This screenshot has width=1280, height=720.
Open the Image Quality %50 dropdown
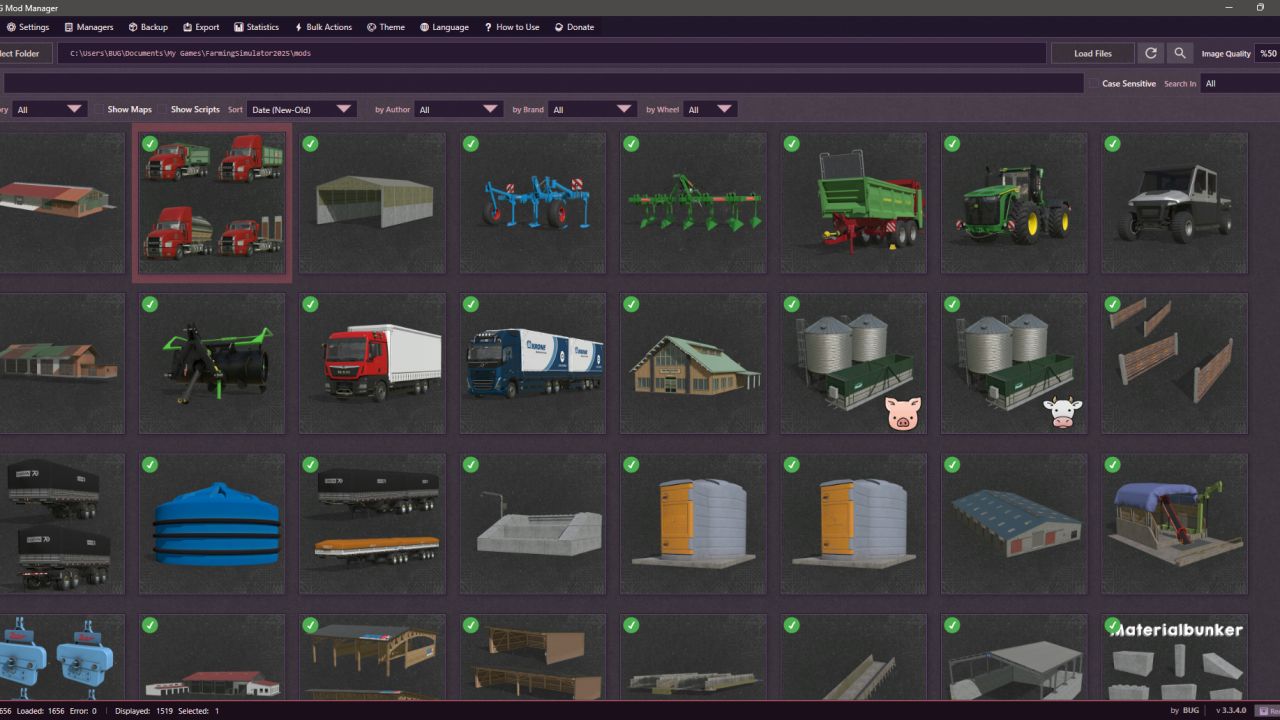coord(1267,53)
